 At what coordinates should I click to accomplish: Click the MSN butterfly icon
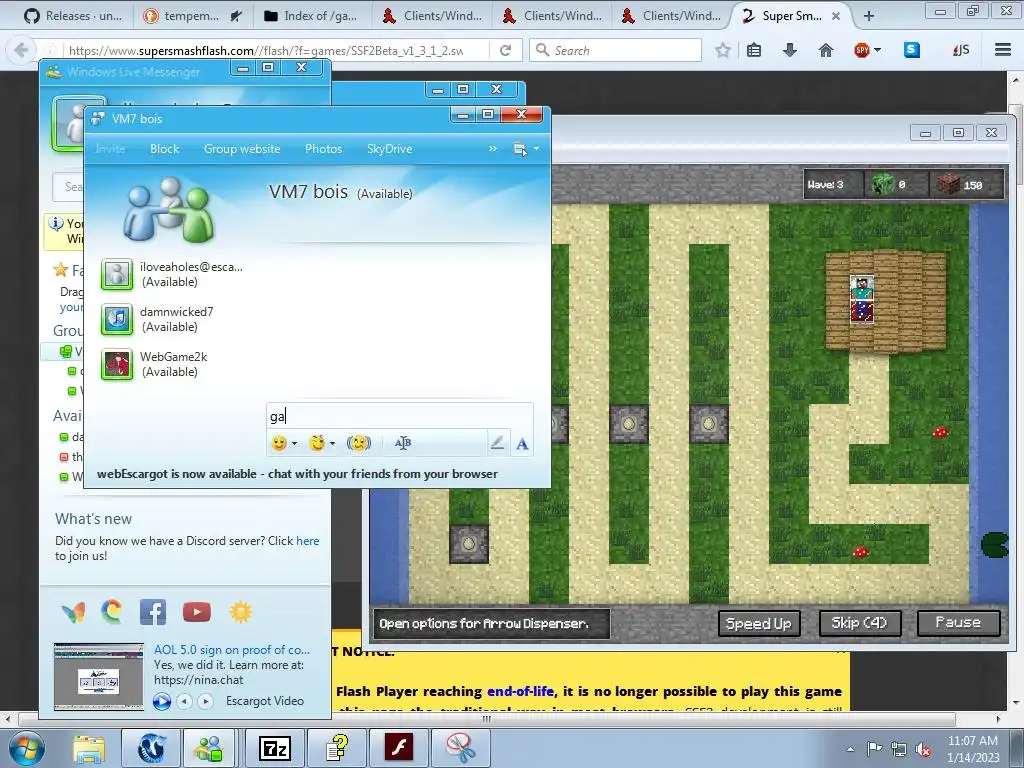click(x=73, y=612)
